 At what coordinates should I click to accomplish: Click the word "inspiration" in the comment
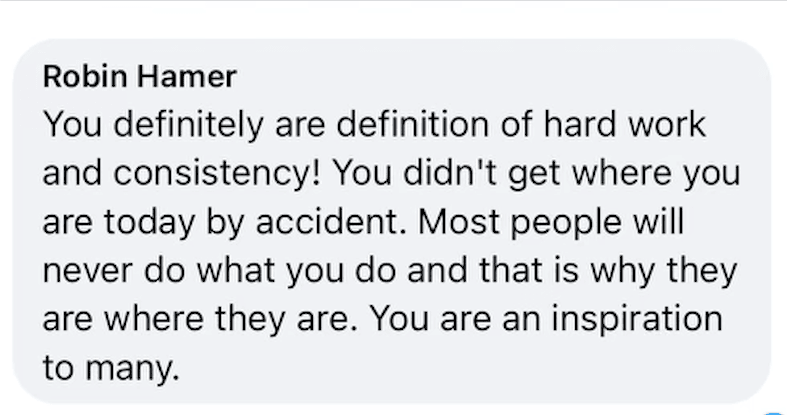coord(637,319)
